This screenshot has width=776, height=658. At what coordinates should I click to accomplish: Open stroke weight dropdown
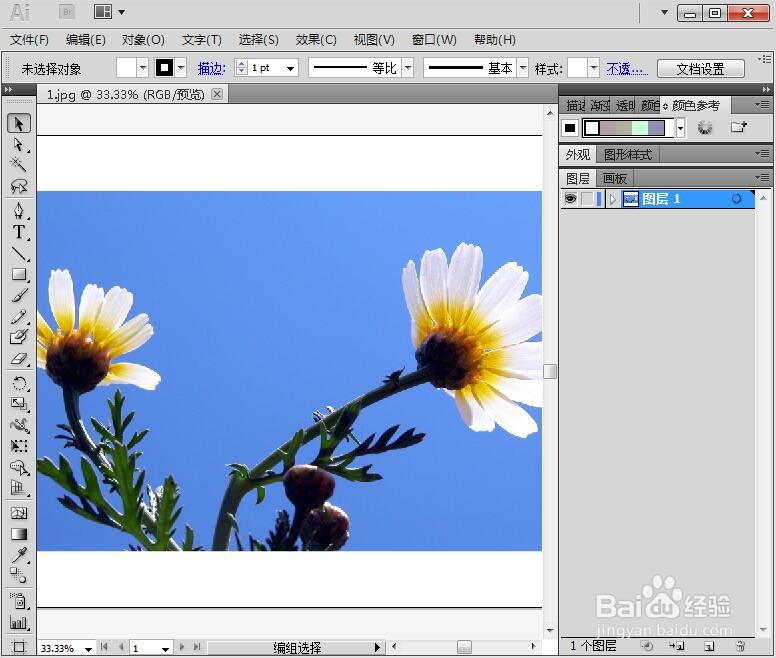[x=291, y=68]
